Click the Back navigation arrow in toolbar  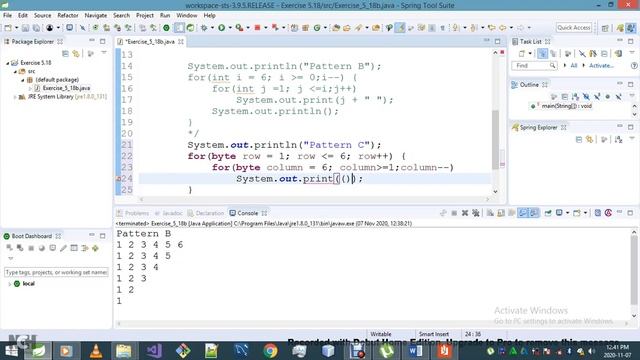click(x=502, y=28)
